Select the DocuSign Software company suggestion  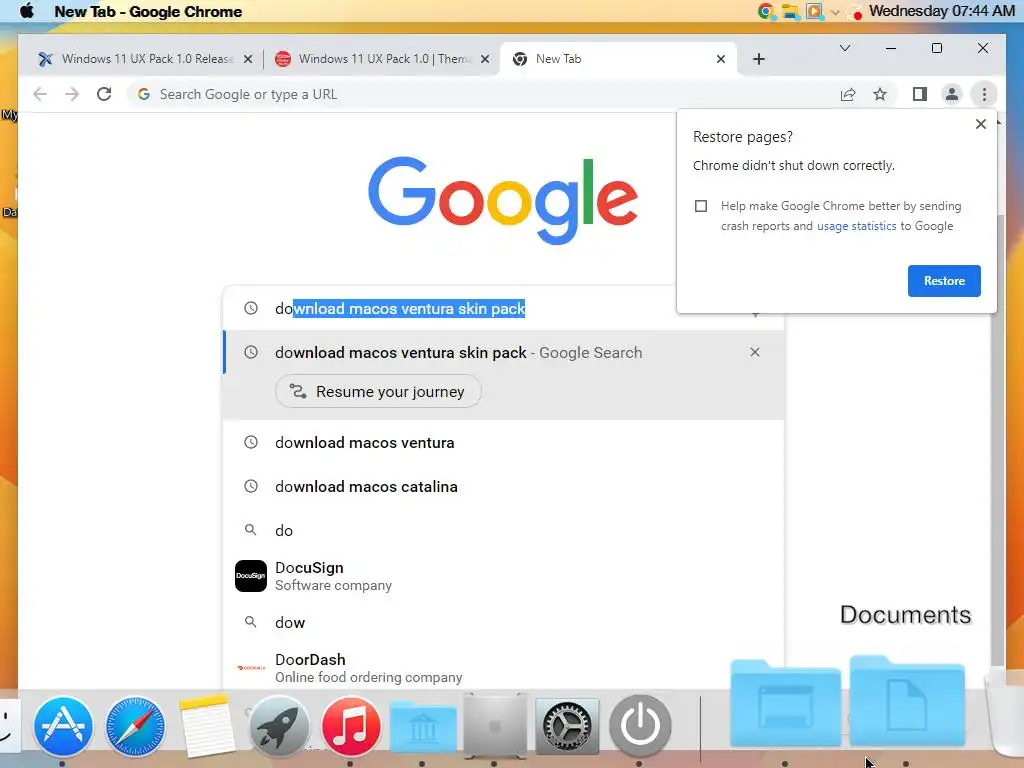point(504,576)
